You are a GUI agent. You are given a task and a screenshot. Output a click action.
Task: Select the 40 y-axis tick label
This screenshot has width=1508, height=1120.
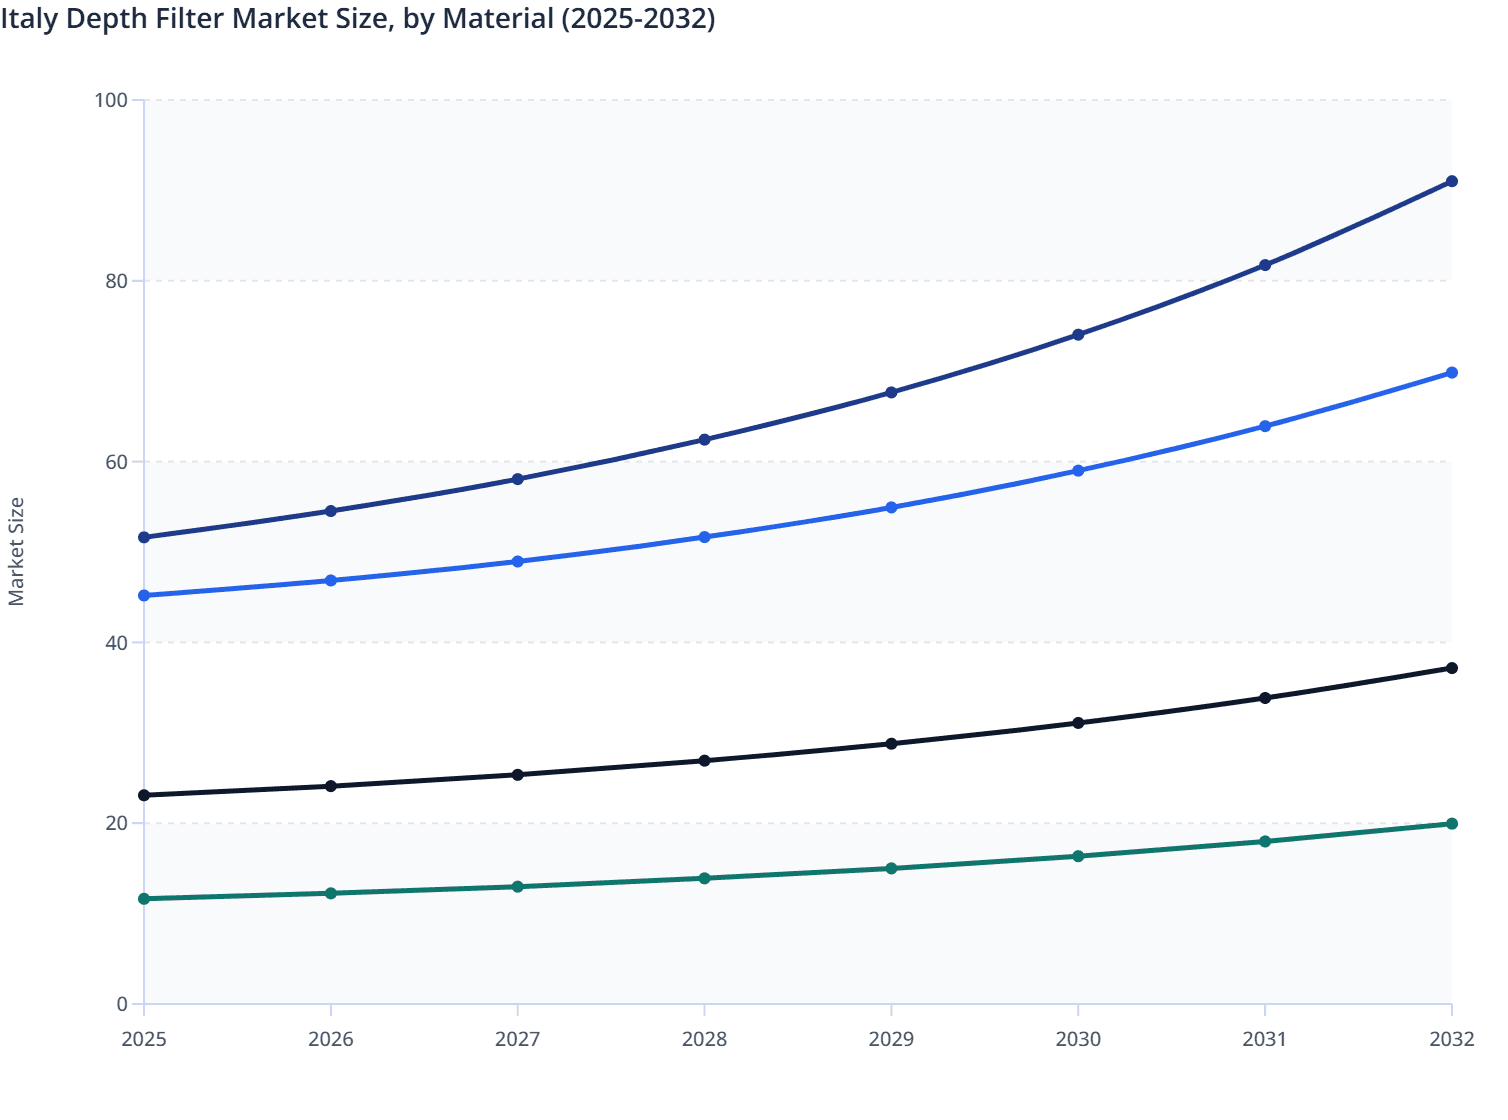(x=116, y=643)
